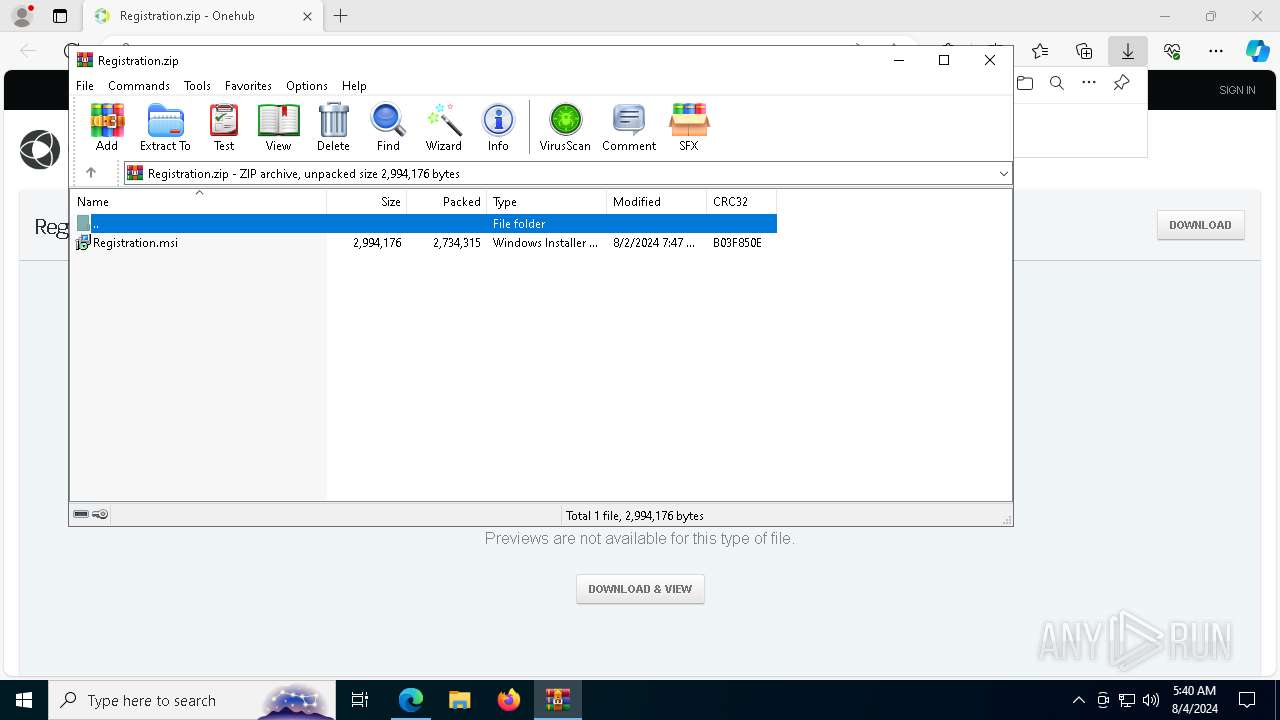The height and width of the screenshot is (720, 1280).
Task: Click search icon in downloads panel
Action: [1057, 83]
